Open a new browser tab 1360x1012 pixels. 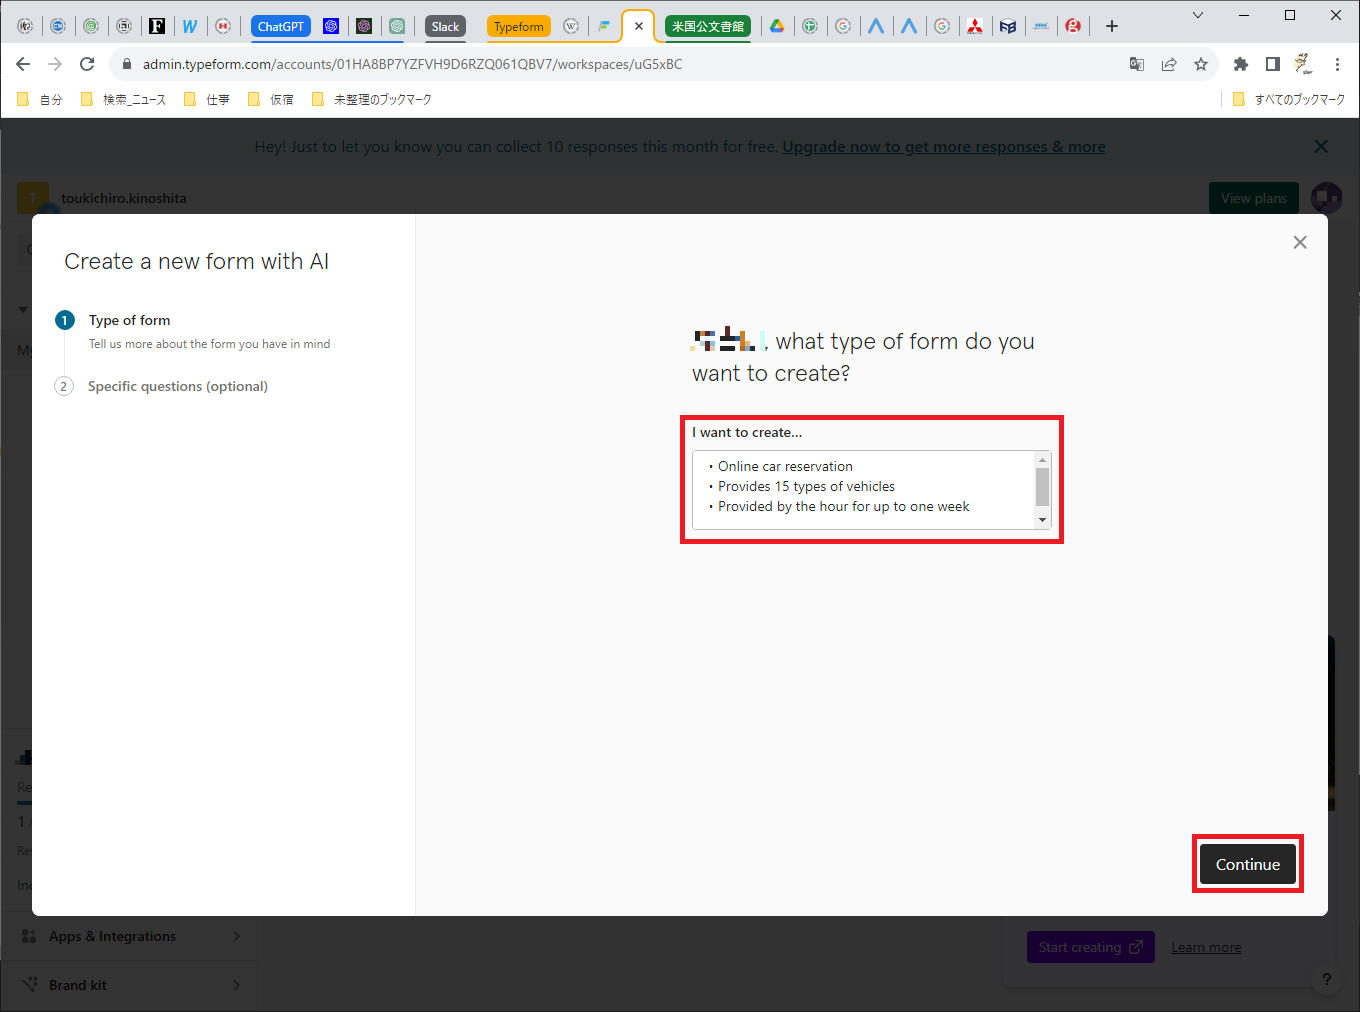[1111, 26]
